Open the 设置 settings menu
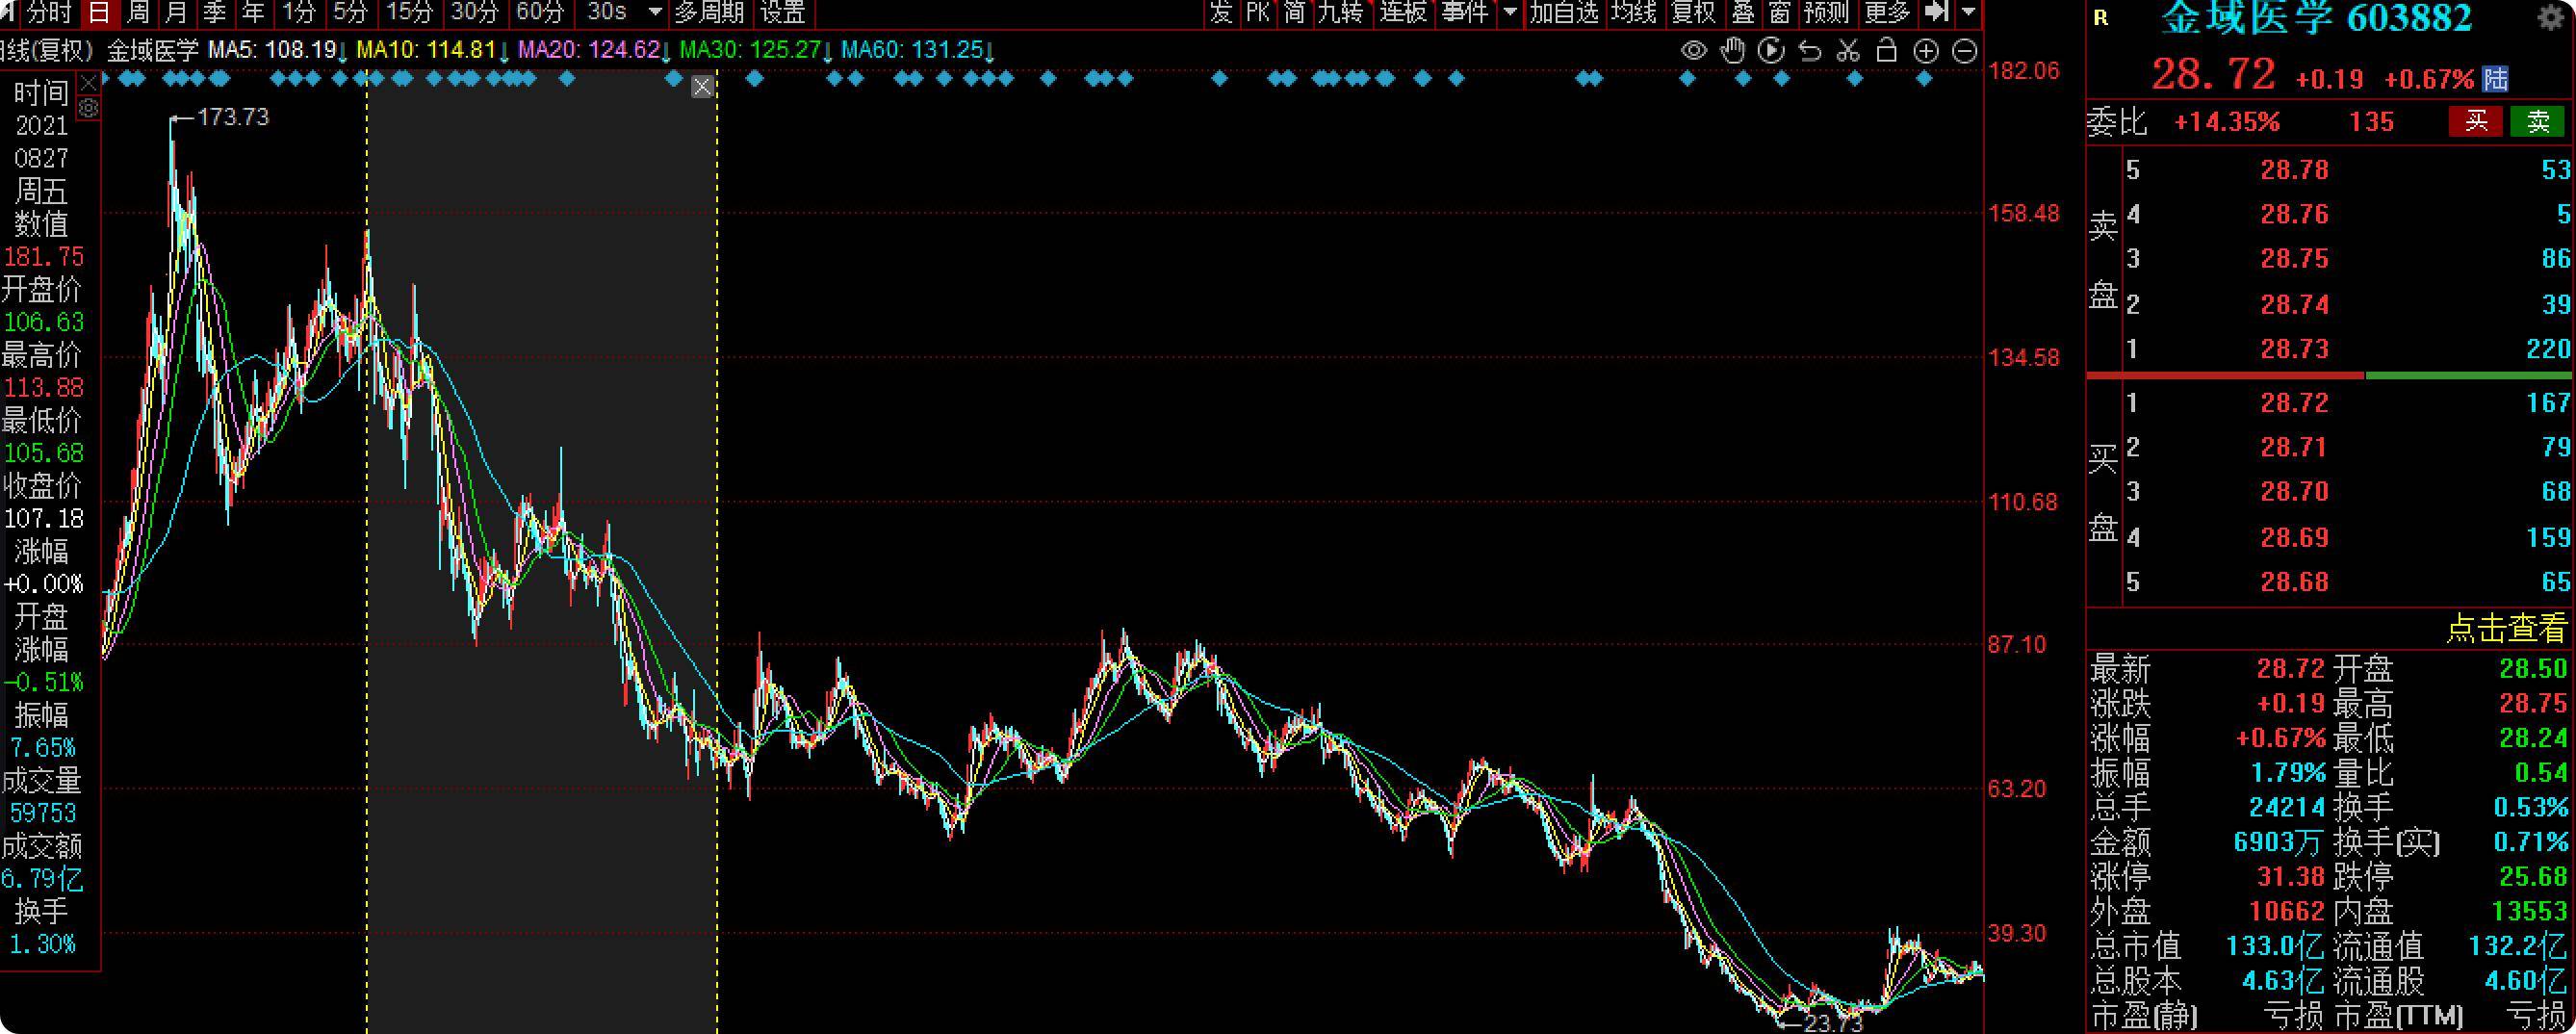2576x1034 pixels. [783, 13]
